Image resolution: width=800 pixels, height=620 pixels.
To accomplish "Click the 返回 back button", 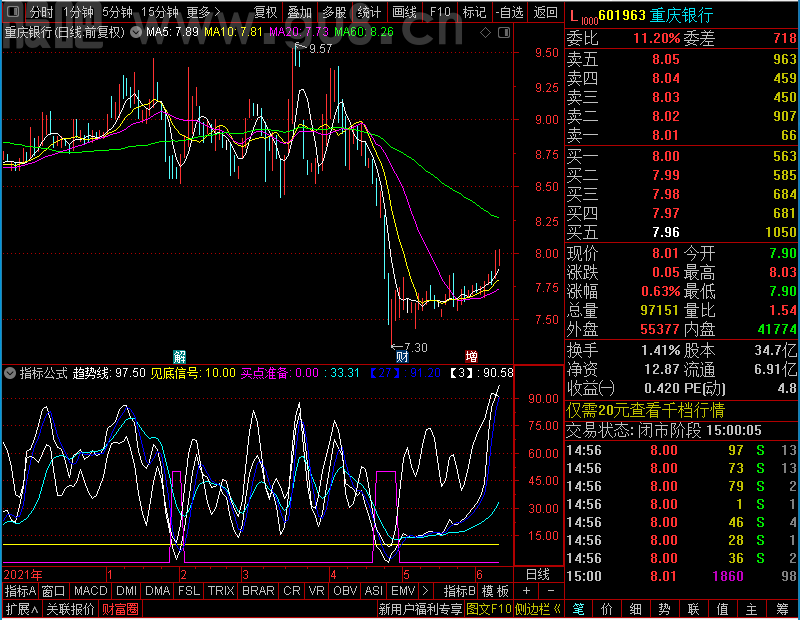I will 545,12.
